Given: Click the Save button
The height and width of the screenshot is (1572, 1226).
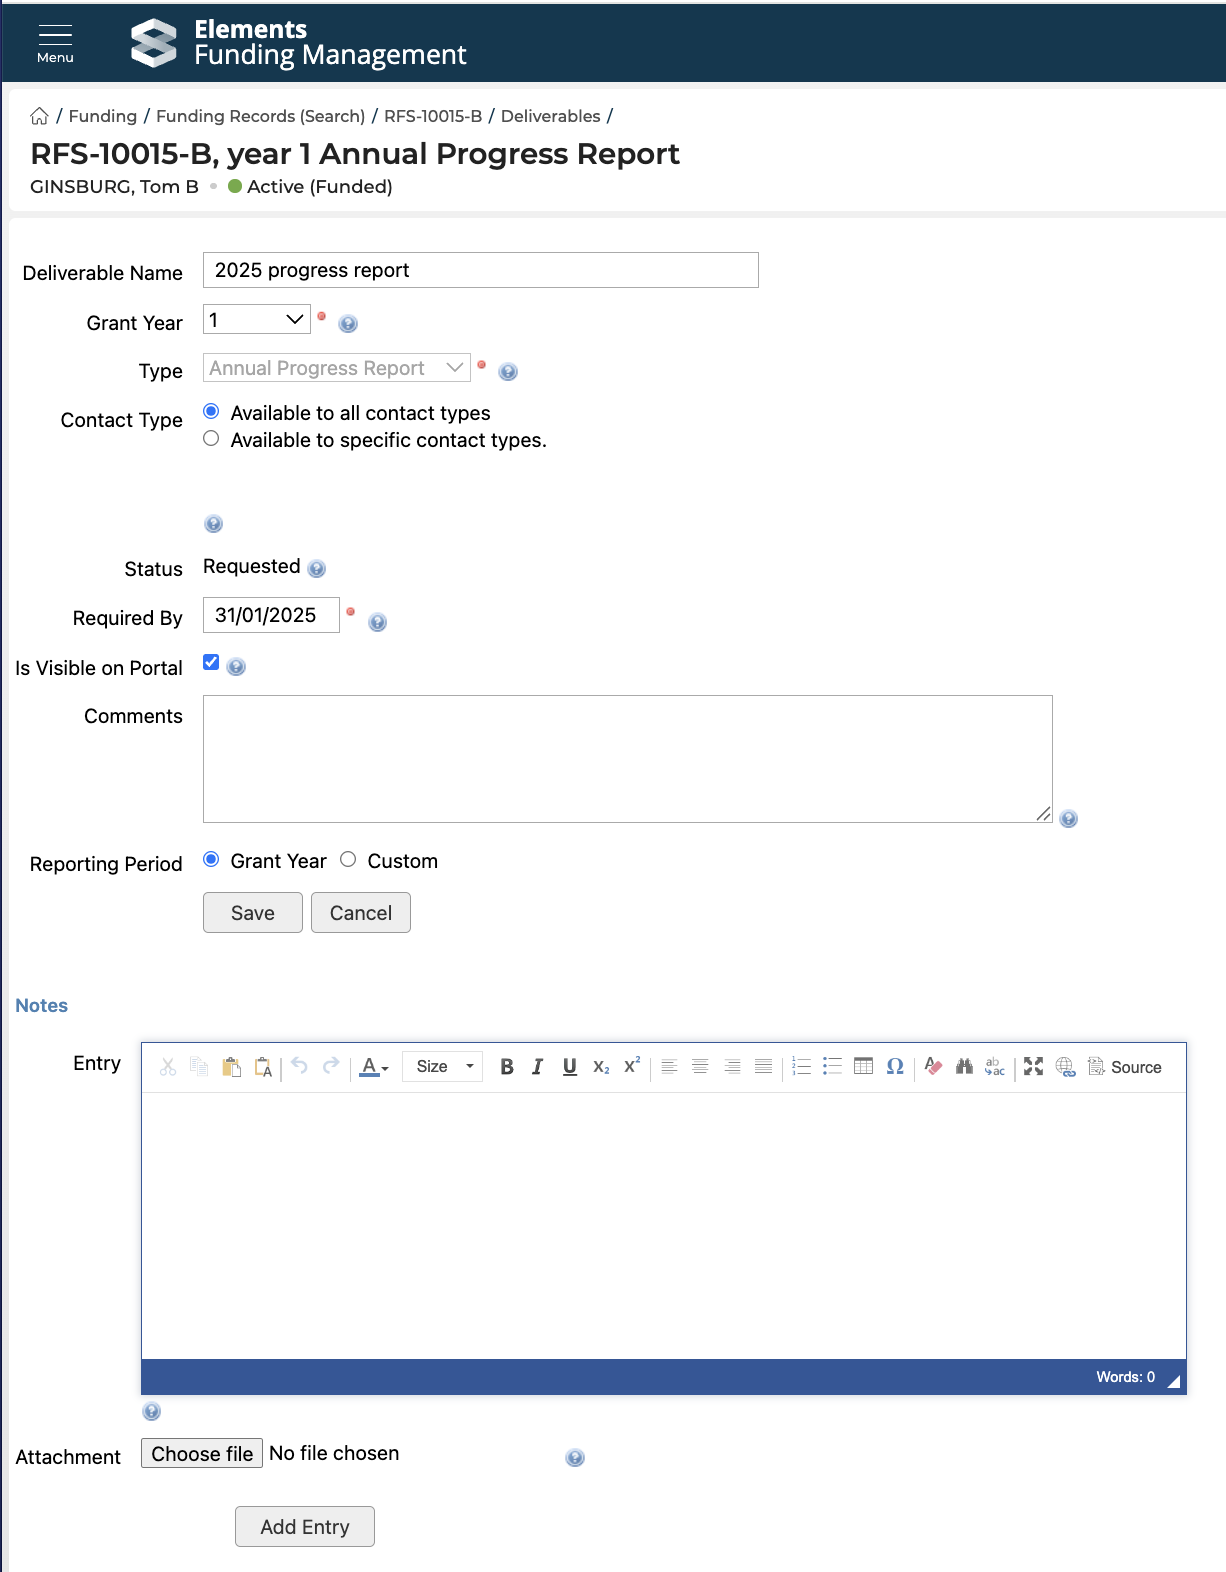Looking at the screenshot, I should pos(252,913).
